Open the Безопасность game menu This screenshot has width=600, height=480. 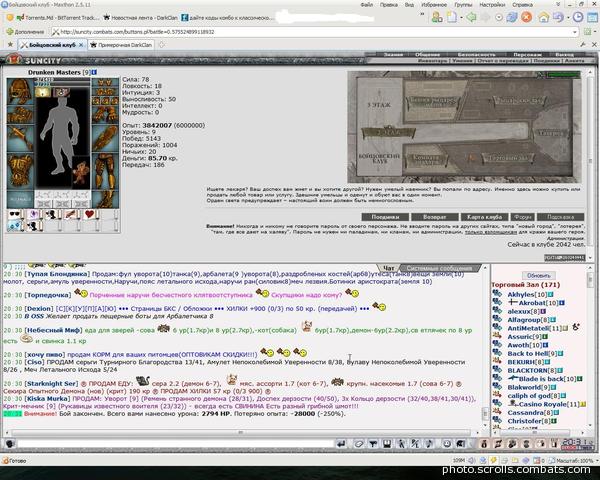pyautogui.click(x=476, y=55)
